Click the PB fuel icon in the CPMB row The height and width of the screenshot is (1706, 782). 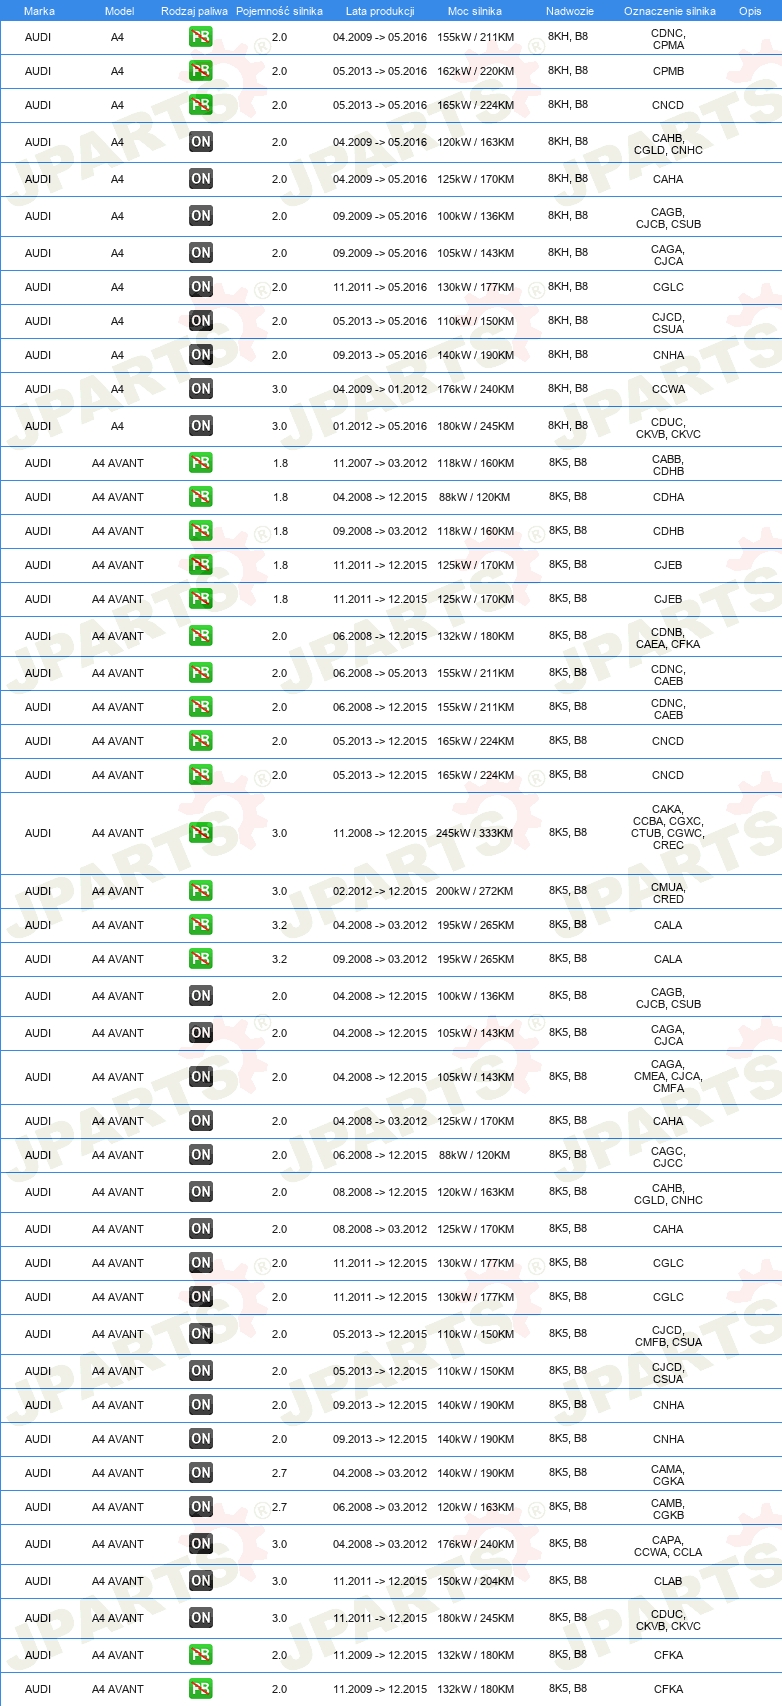[201, 71]
